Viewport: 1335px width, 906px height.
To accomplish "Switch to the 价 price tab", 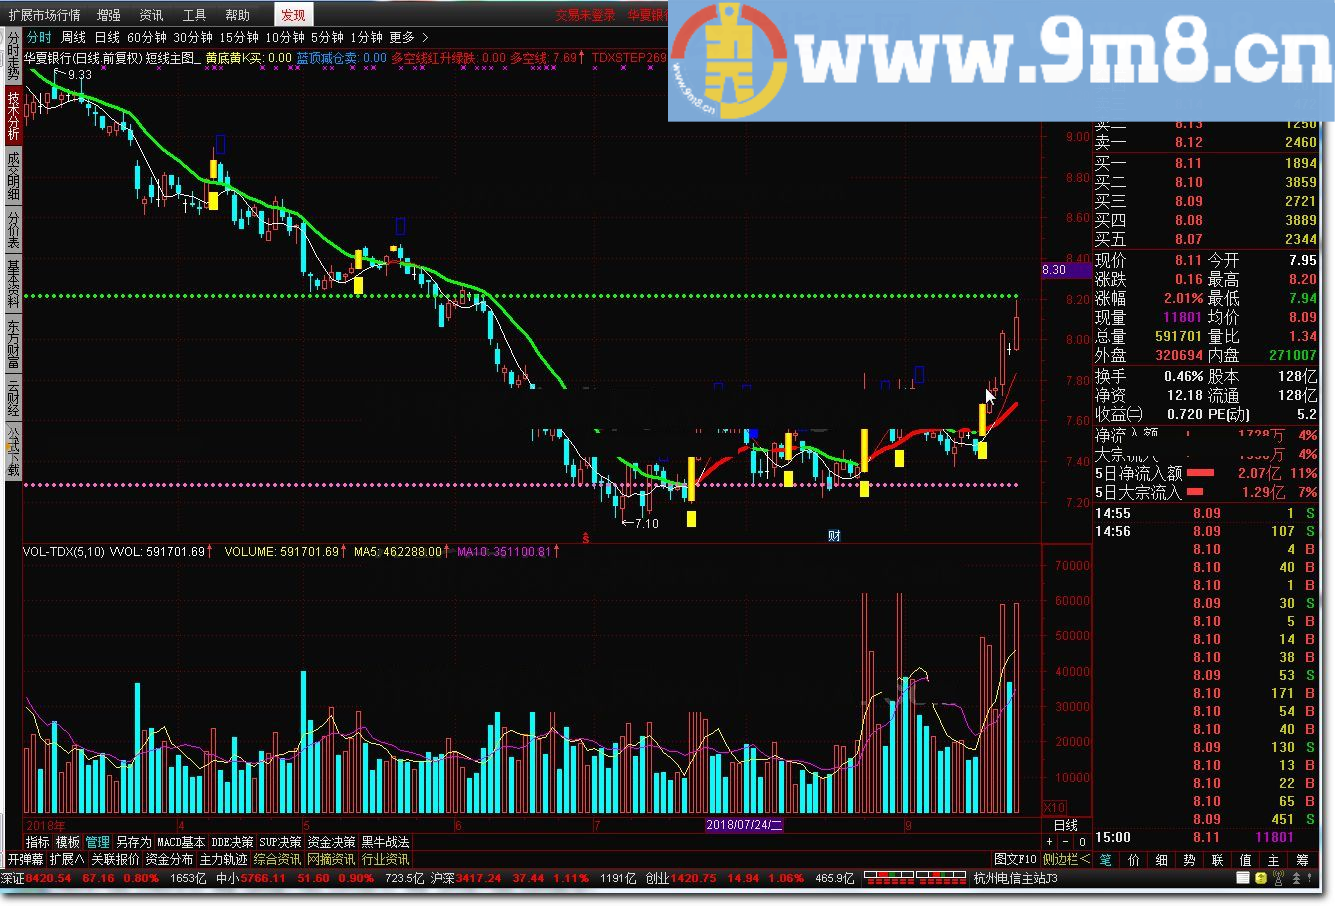I will (1134, 859).
